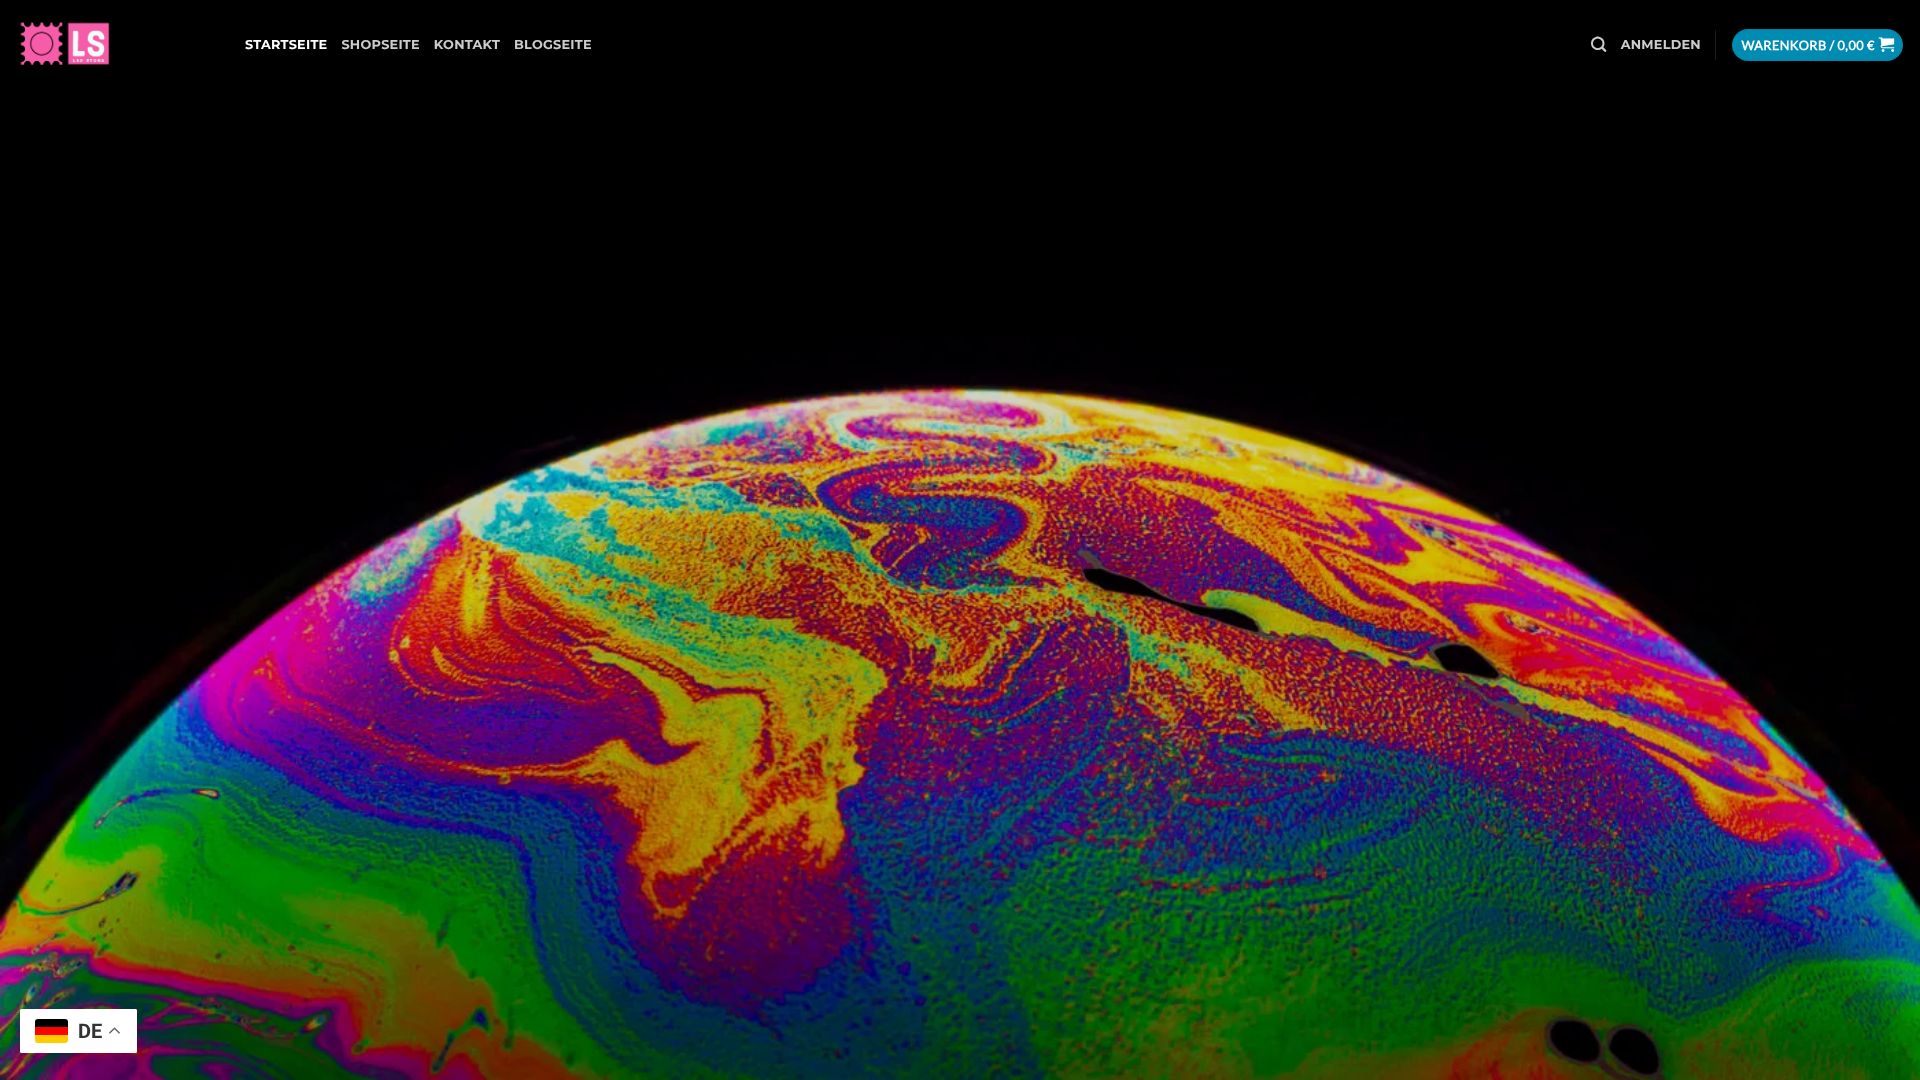The height and width of the screenshot is (1080, 1920).
Task: Click the Anmelden login link
Action: 1660,45
